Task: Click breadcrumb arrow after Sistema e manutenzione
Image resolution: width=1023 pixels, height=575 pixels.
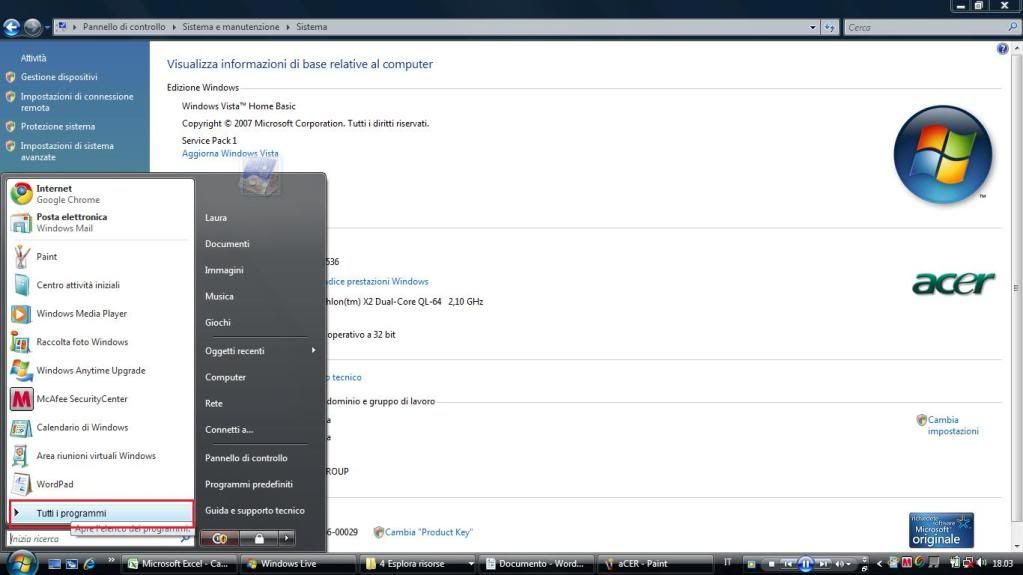Action: (x=288, y=27)
